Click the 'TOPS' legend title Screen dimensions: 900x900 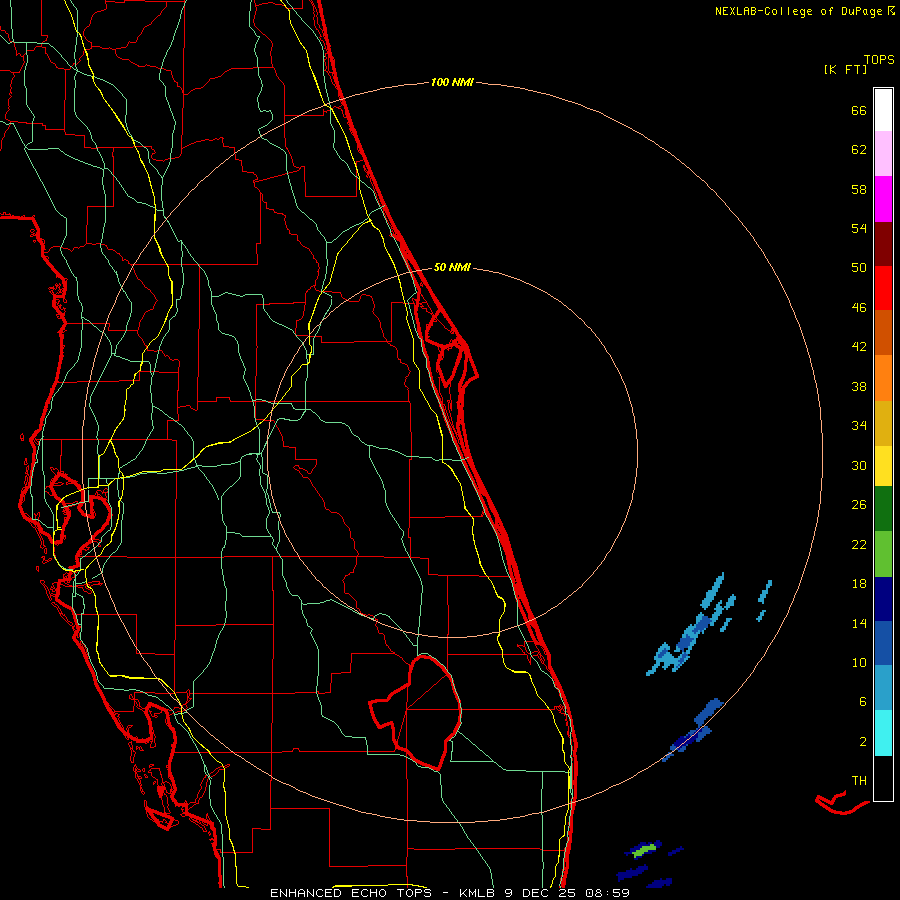[x=879, y=60]
